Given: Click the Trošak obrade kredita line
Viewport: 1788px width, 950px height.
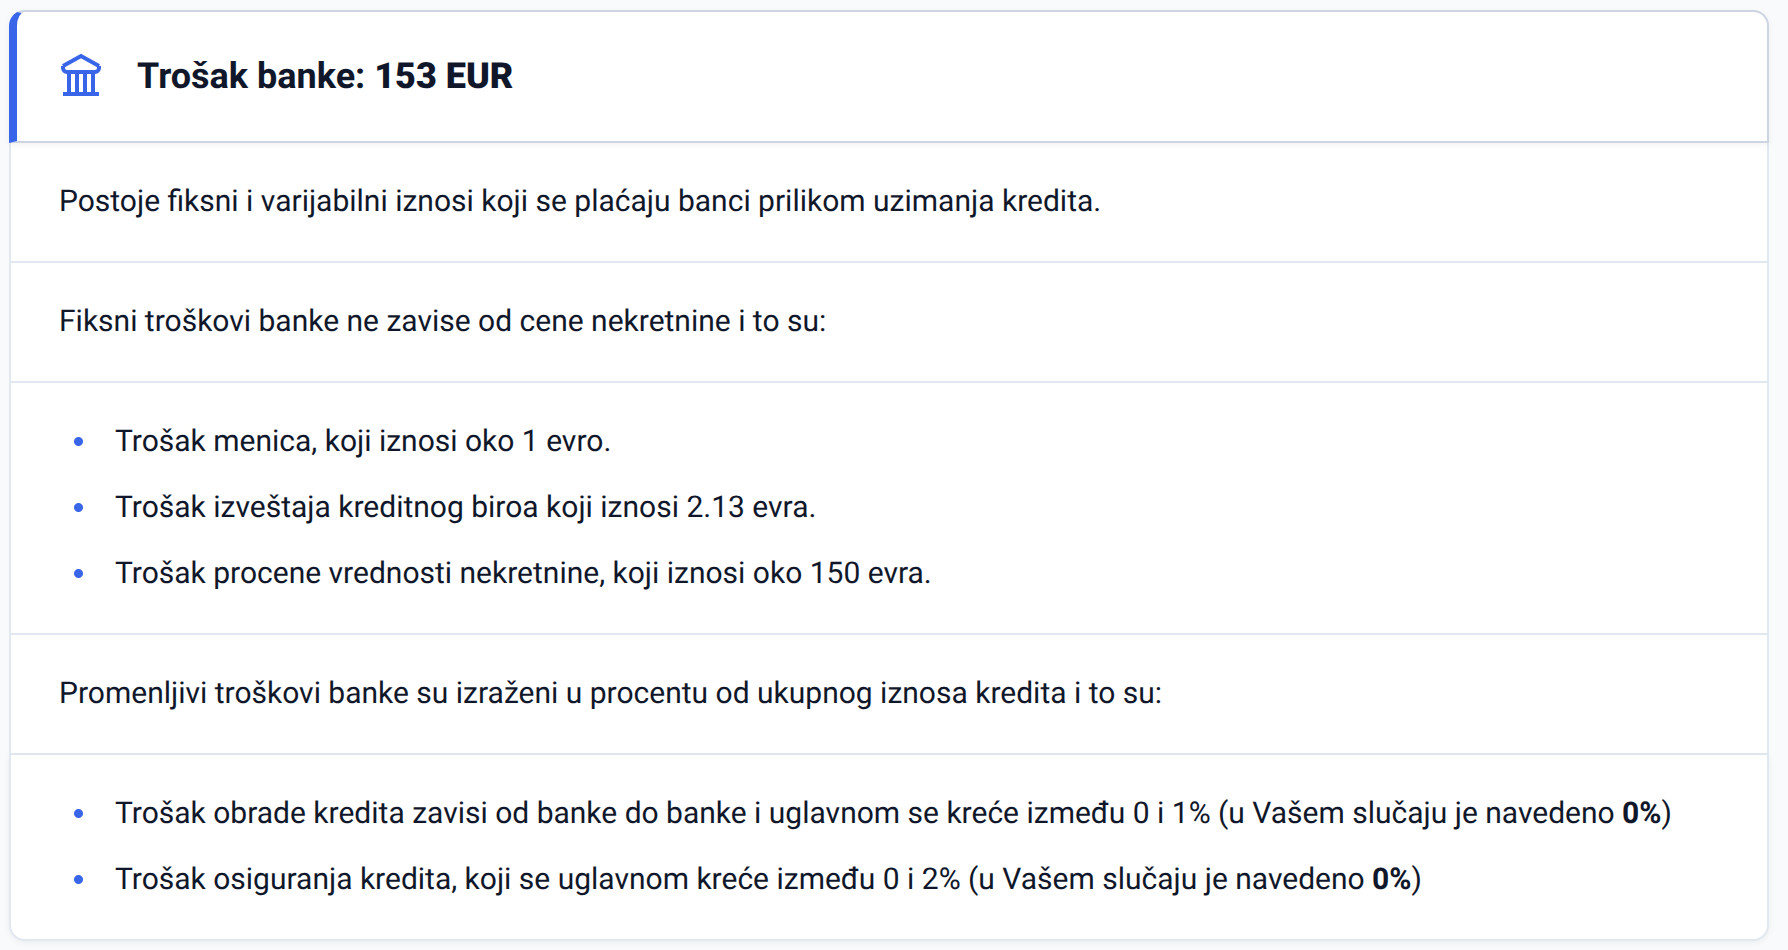Looking at the screenshot, I should pyautogui.click(x=893, y=813).
